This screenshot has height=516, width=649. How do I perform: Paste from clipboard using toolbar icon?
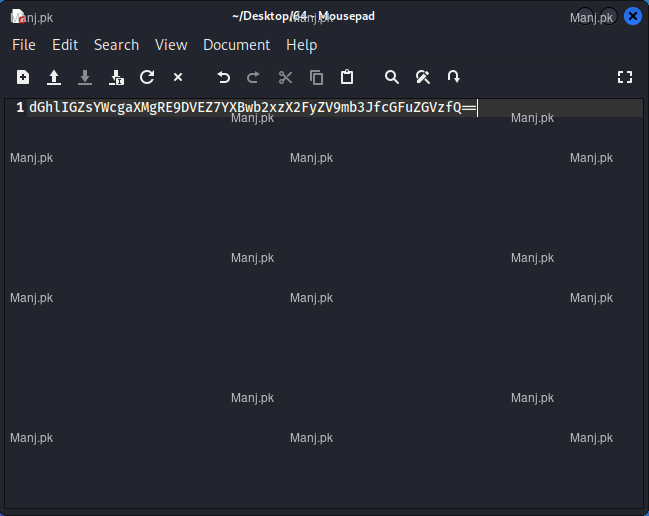pos(347,77)
